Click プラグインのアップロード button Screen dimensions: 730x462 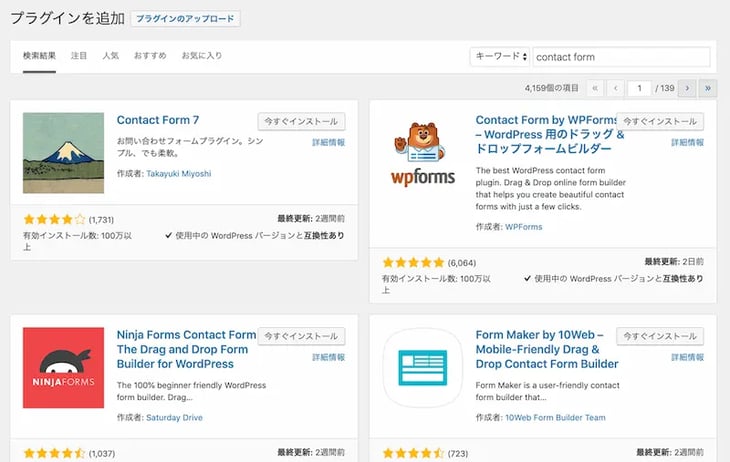(x=185, y=18)
